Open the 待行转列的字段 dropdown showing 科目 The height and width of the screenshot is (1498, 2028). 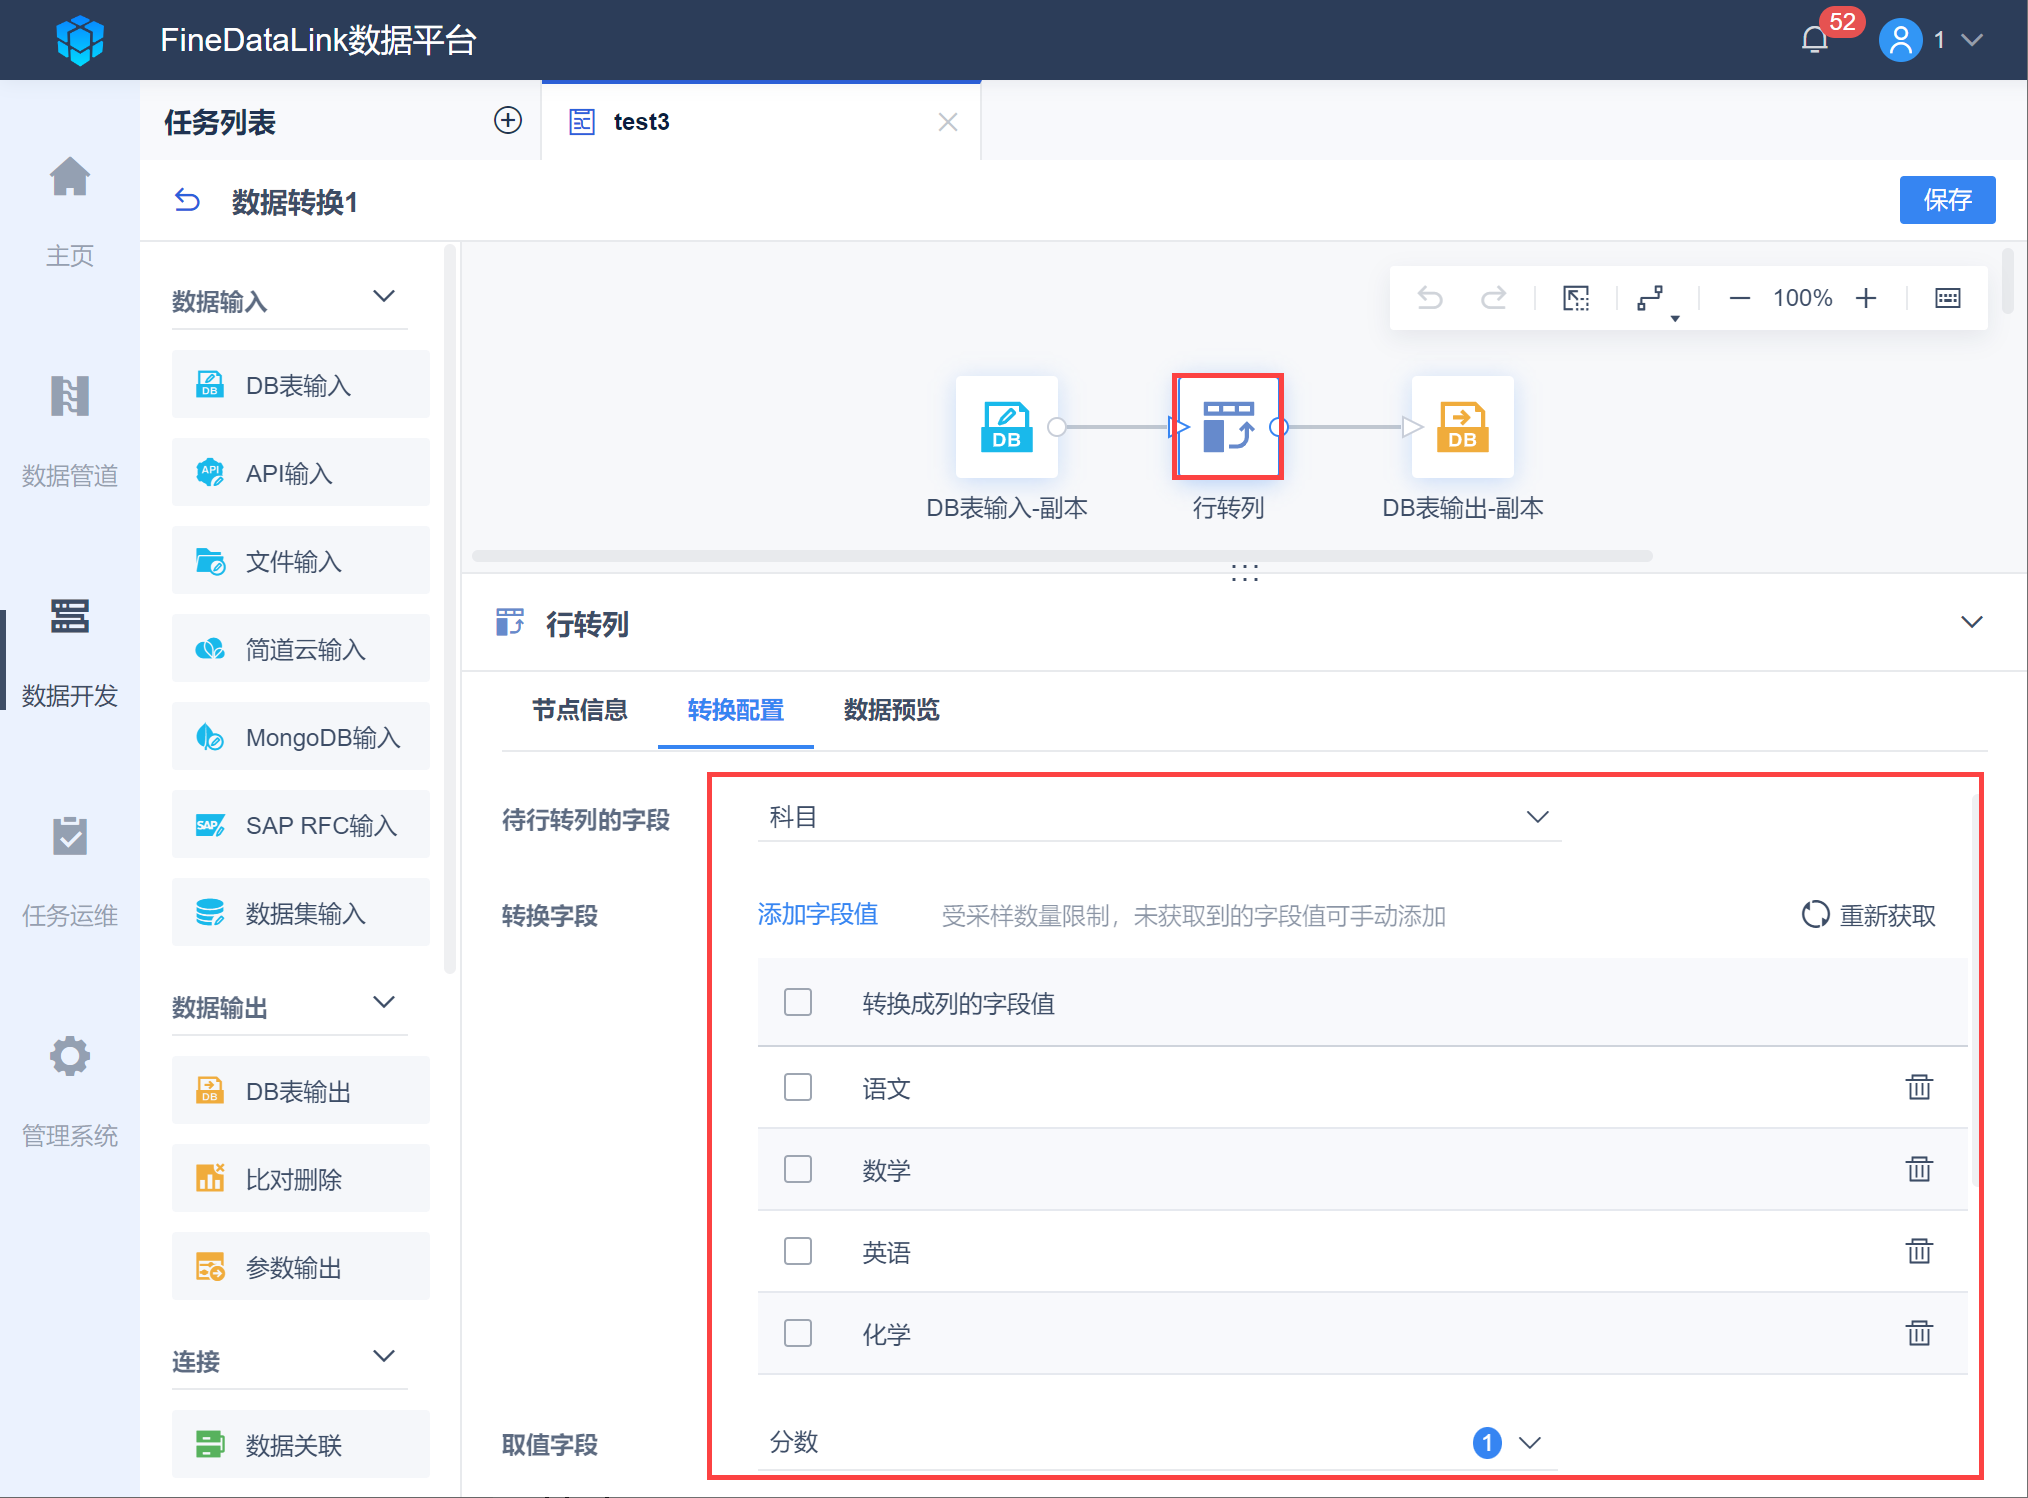click(1158, 817)
